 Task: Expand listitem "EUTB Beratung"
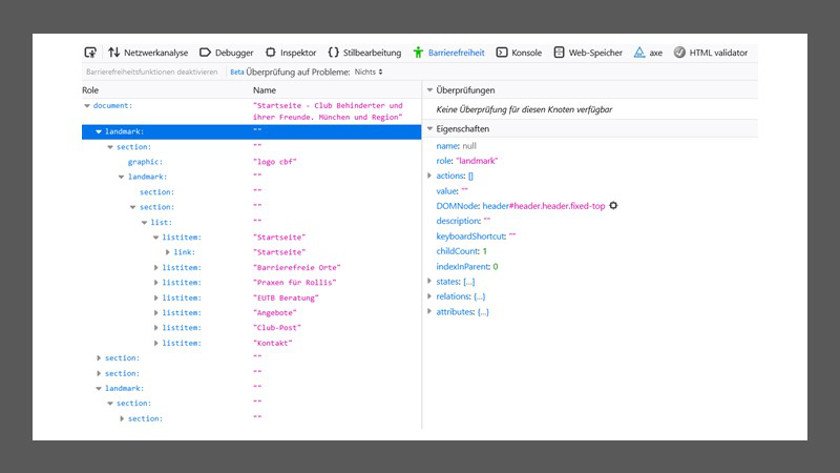tap(156, 298)
